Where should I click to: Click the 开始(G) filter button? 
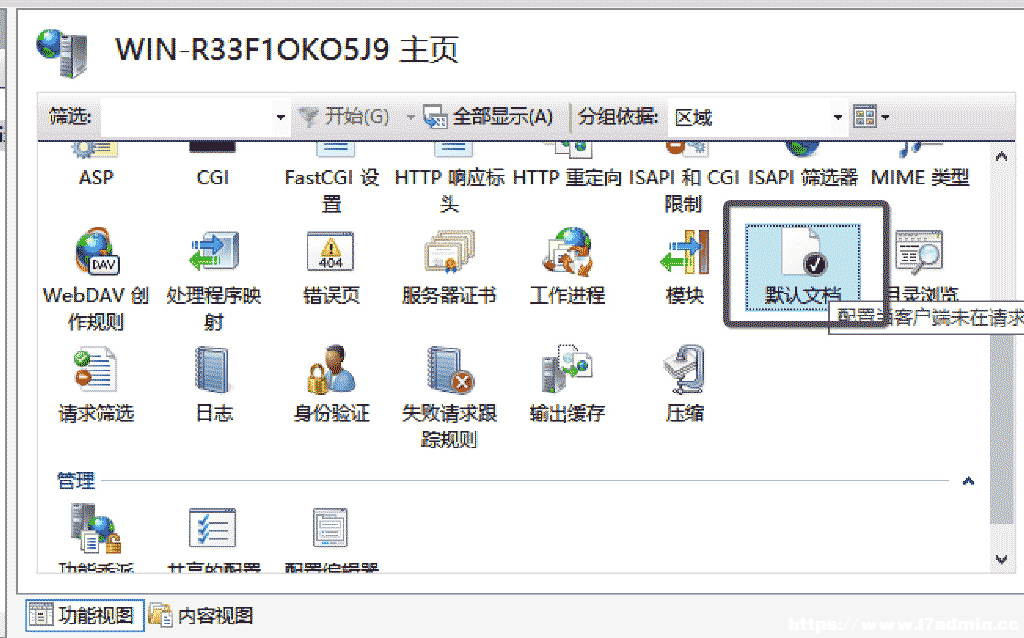(344, 118)
